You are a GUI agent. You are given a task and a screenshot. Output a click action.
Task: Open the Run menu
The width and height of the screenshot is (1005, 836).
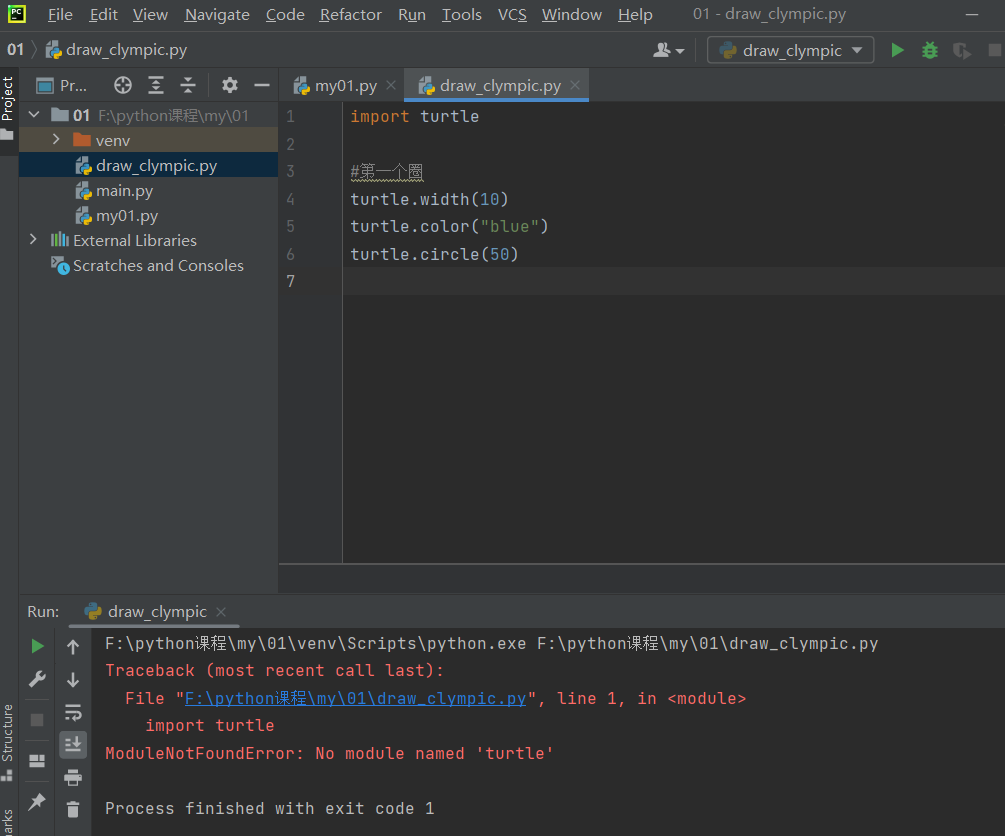coord(411,15)
